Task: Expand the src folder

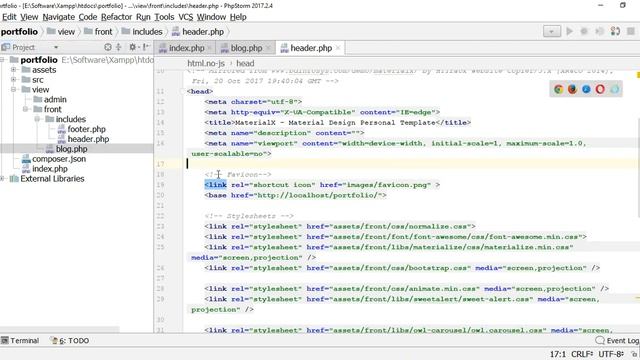Action: coord(14,80)
